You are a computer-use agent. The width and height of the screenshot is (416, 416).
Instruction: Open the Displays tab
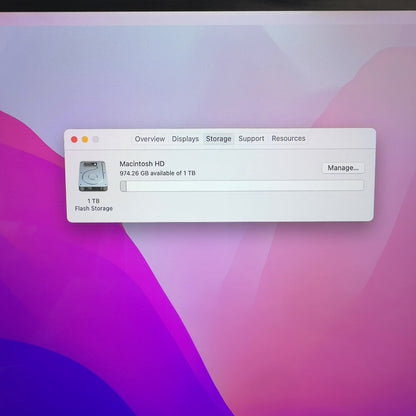coord(185,139)
